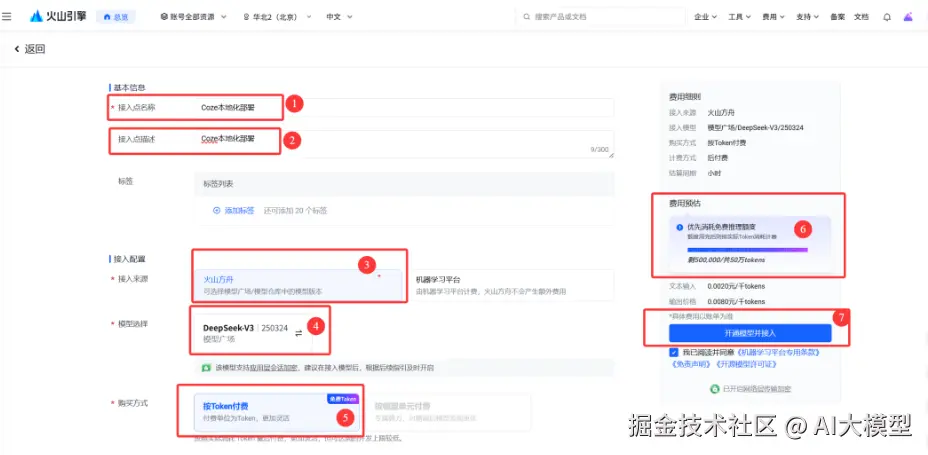
Task: Click the 接入点描述 text area
Action: tap(405, 144)
